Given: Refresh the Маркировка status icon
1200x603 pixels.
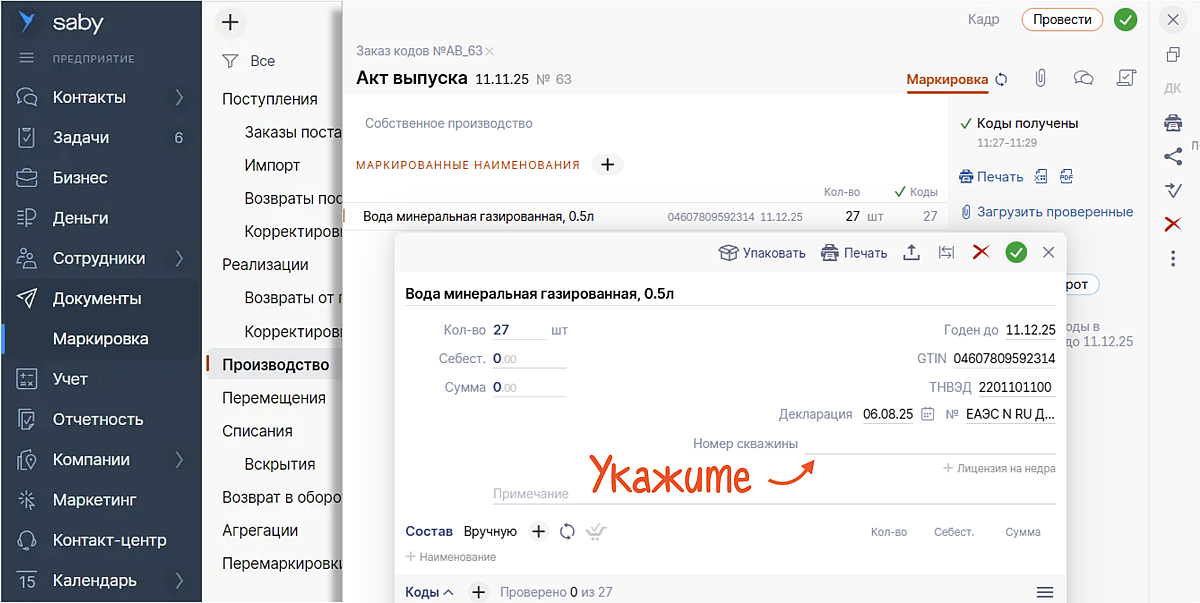Looking at the screenshot, I should click(1001, 79).
